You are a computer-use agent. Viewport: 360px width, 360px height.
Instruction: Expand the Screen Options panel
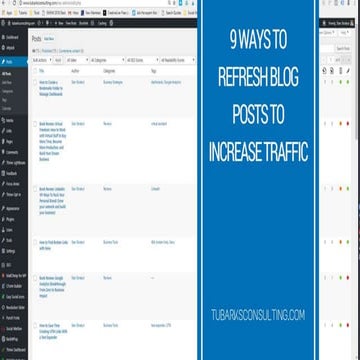pyautogui.click(x=328, y=33)
